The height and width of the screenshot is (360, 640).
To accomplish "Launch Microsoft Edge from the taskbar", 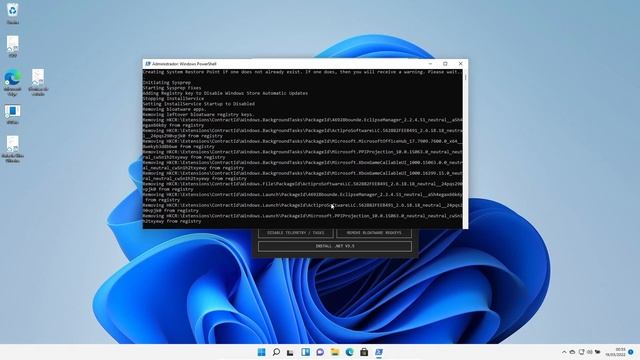I will (x=349, y=352).
